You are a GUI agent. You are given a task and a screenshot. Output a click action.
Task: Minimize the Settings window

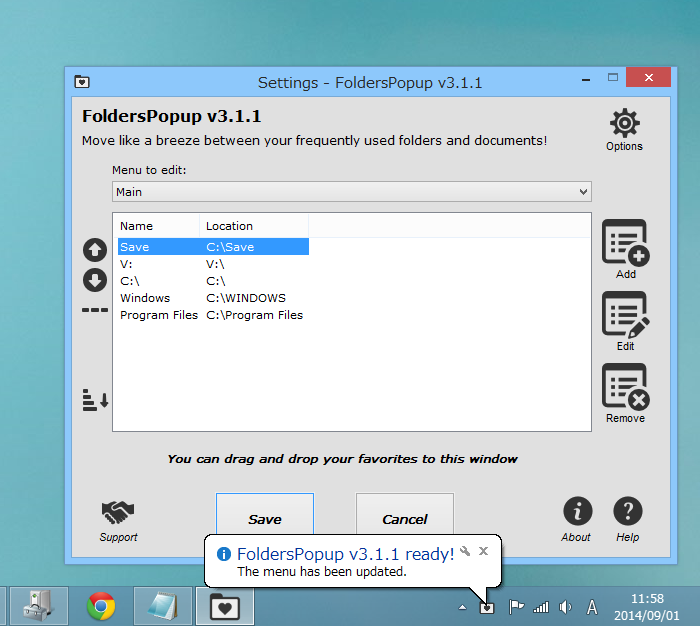pos(586,80)
